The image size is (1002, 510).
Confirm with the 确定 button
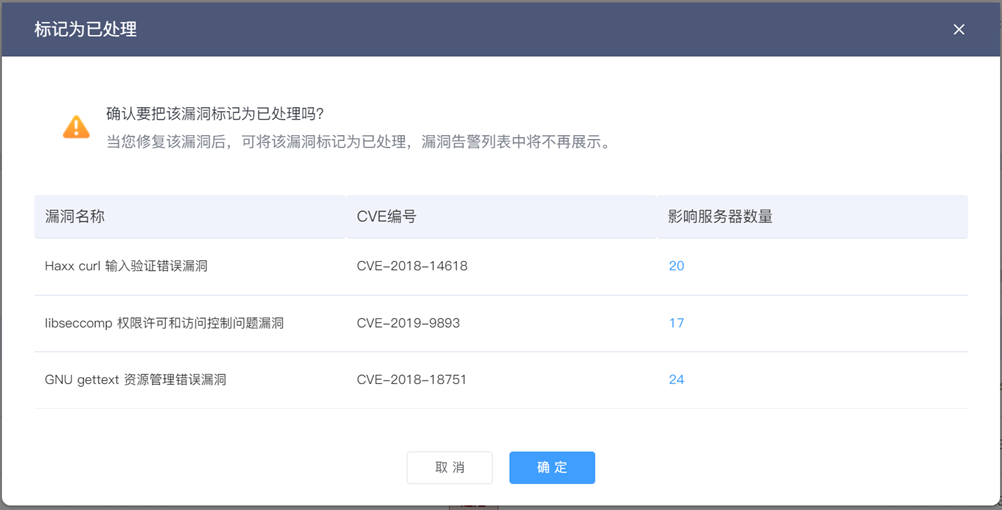[x=552, y=468]
